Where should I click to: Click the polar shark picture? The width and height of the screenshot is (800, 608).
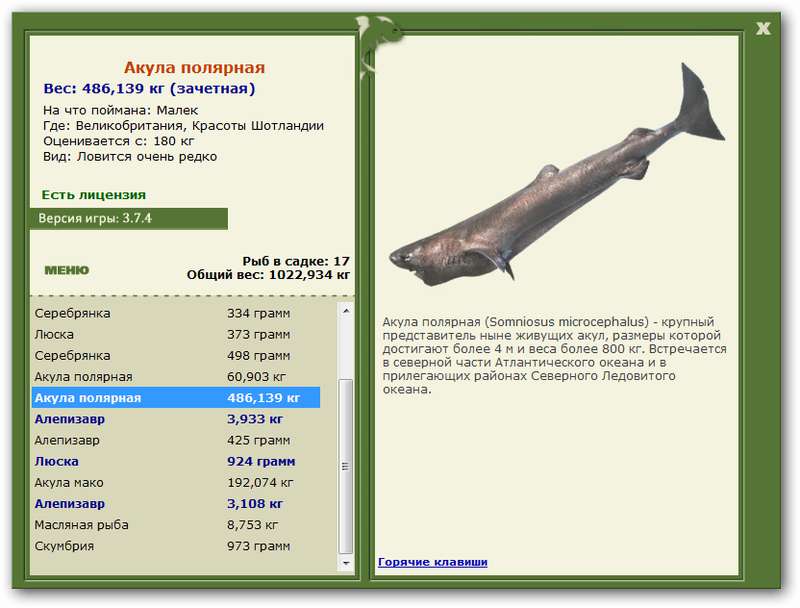point(557,173)
